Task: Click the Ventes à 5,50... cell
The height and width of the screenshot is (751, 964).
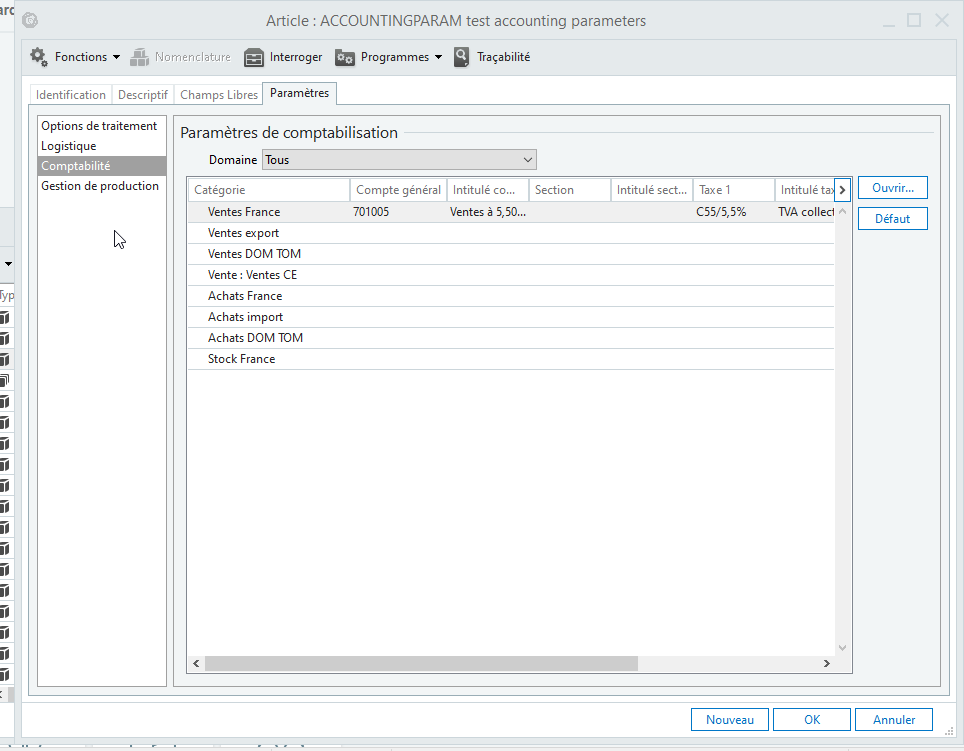Action: pos(488,212)
